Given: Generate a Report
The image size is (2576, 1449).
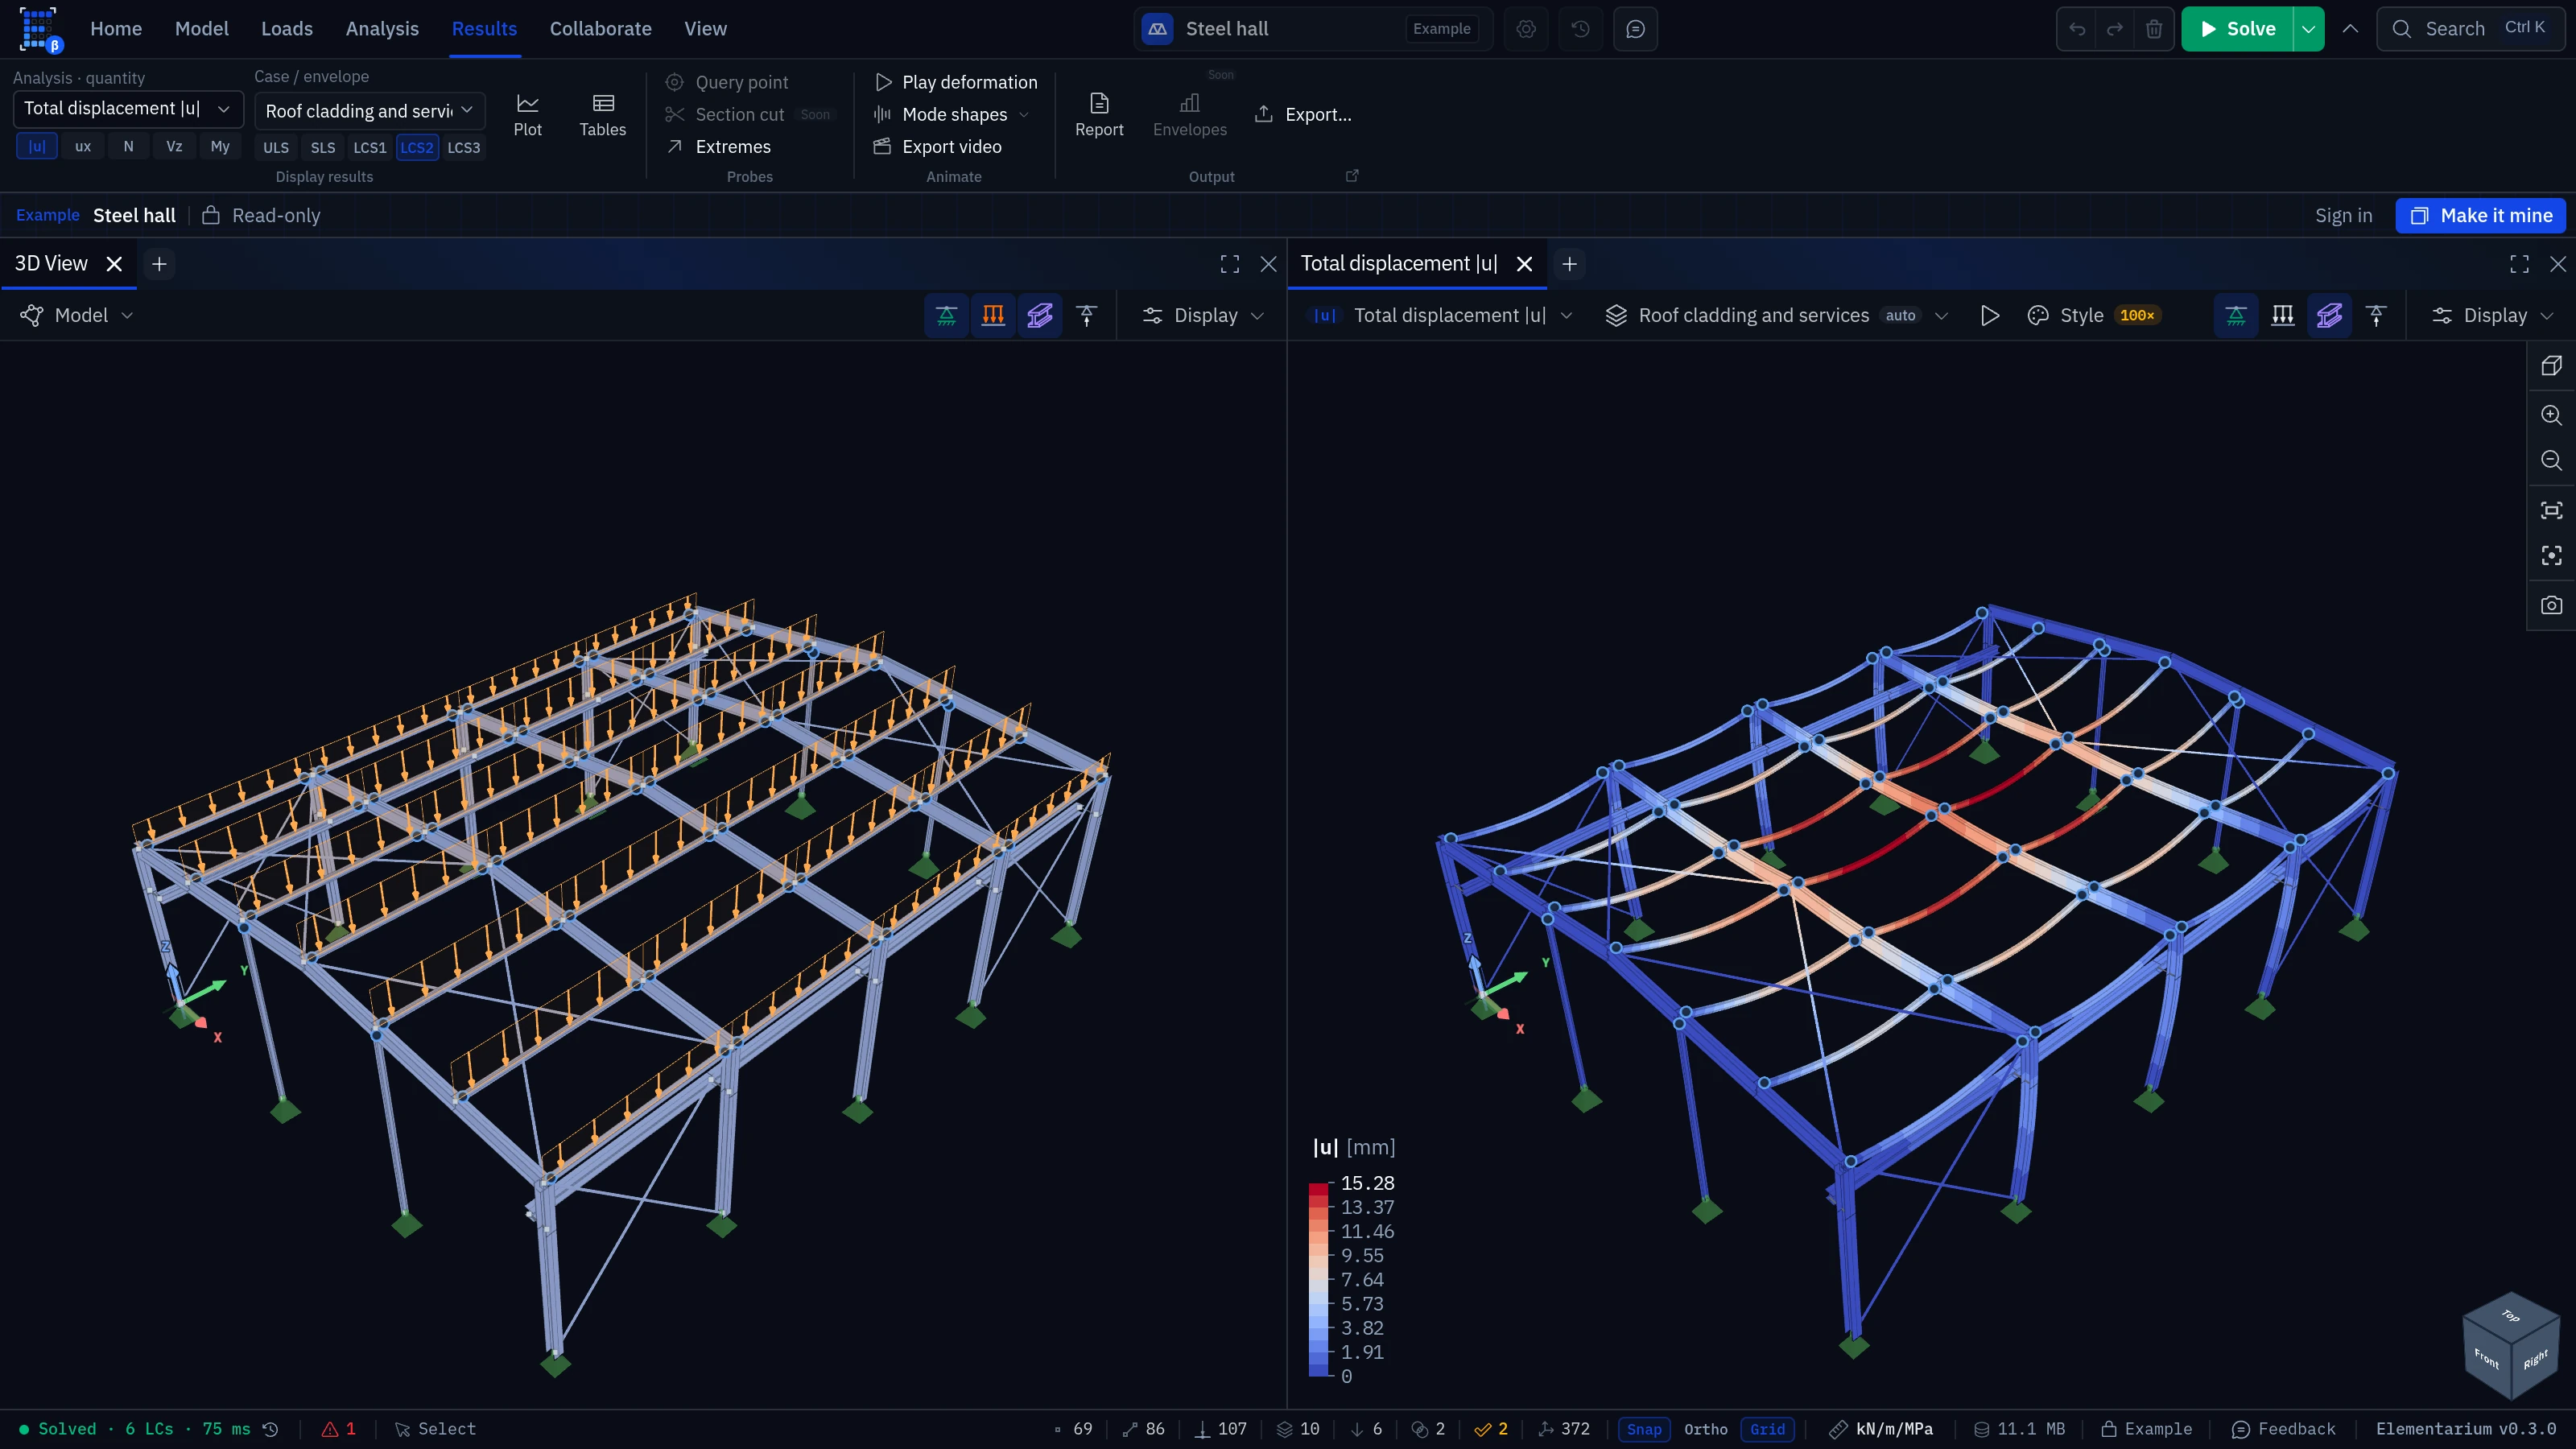Looking at the screenshot, I should [x=1099, y=114].
